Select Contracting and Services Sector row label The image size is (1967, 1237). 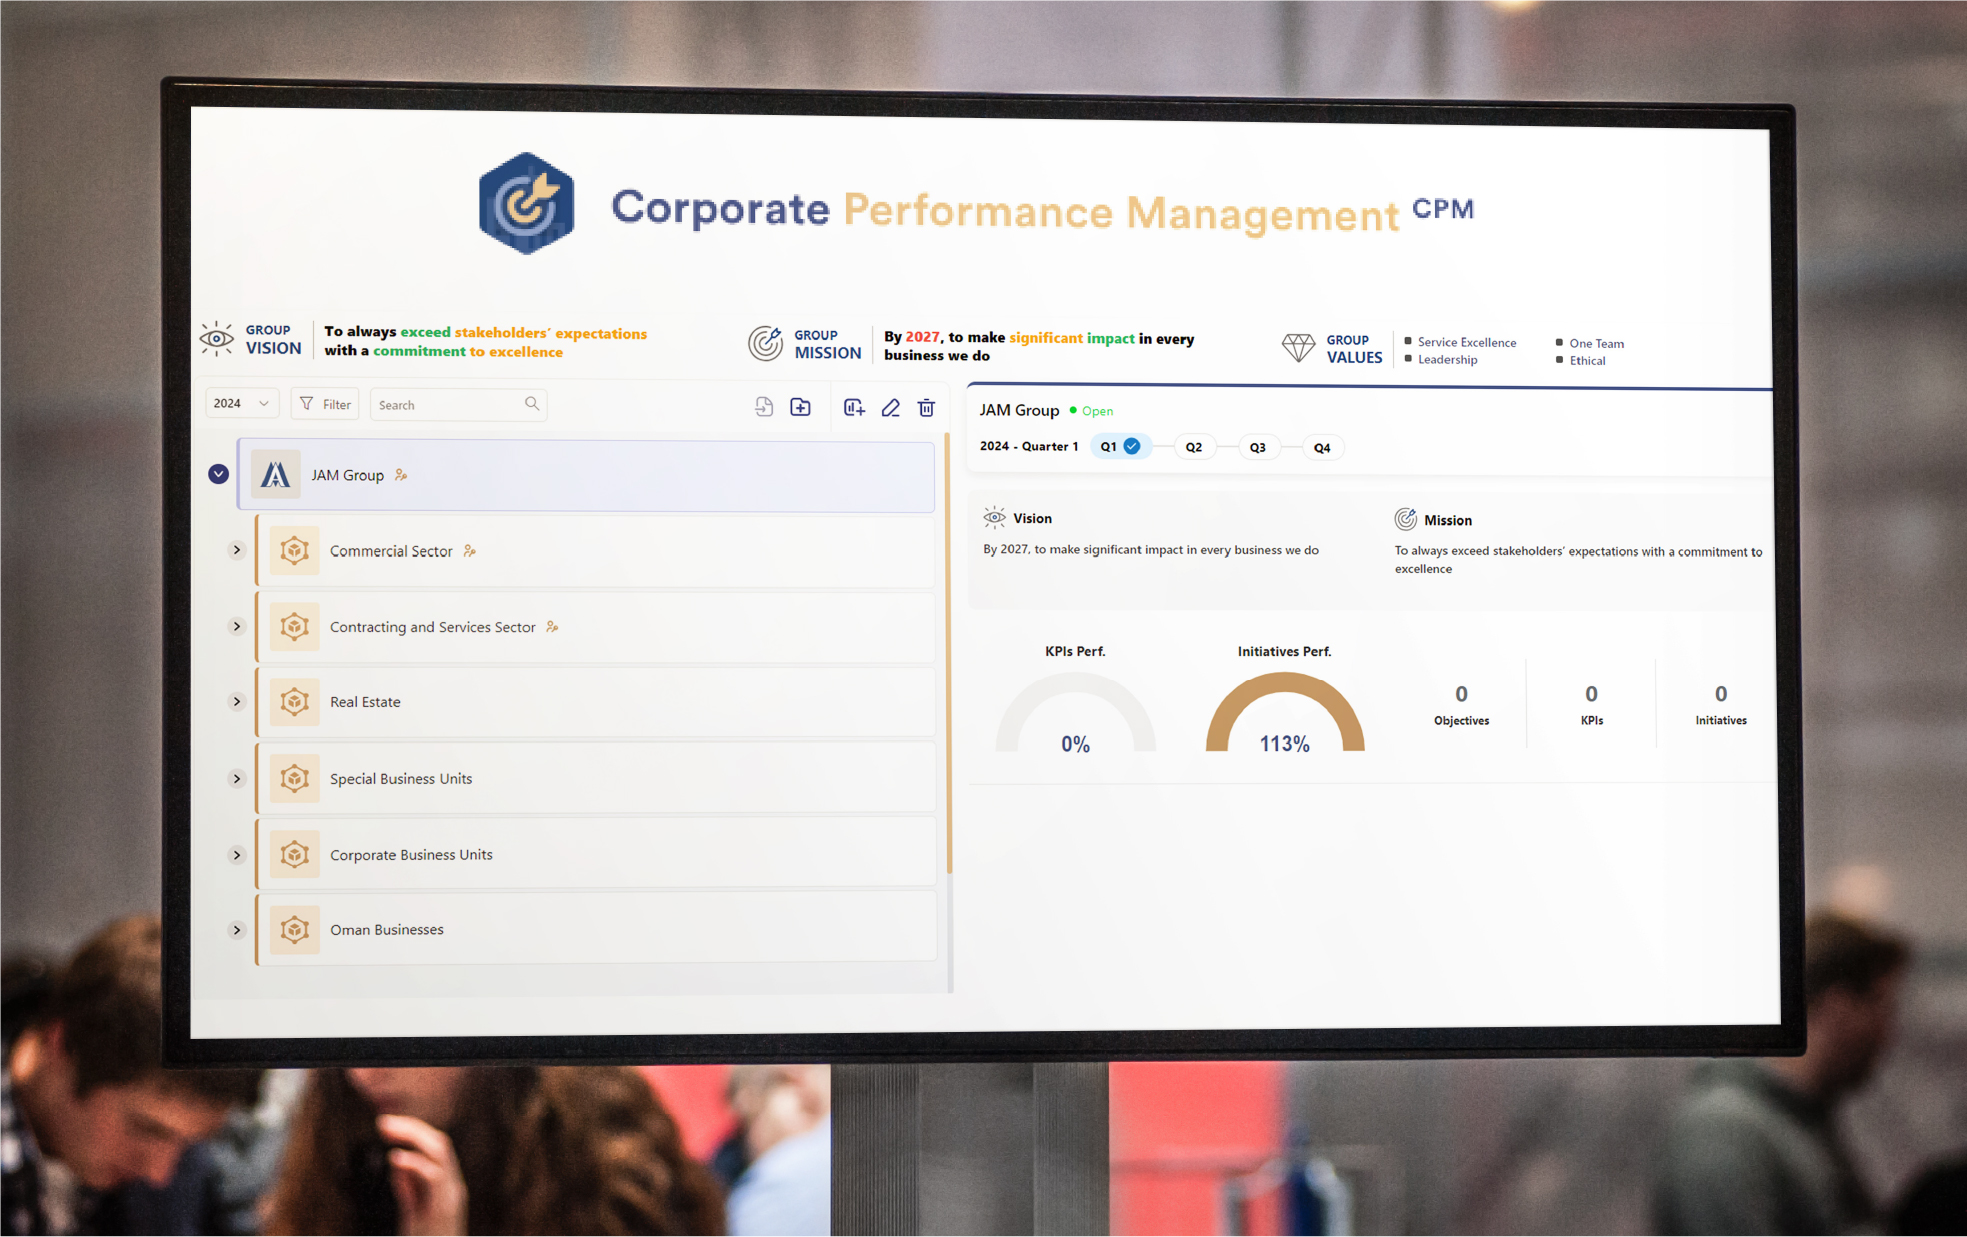tap(433, 627)
